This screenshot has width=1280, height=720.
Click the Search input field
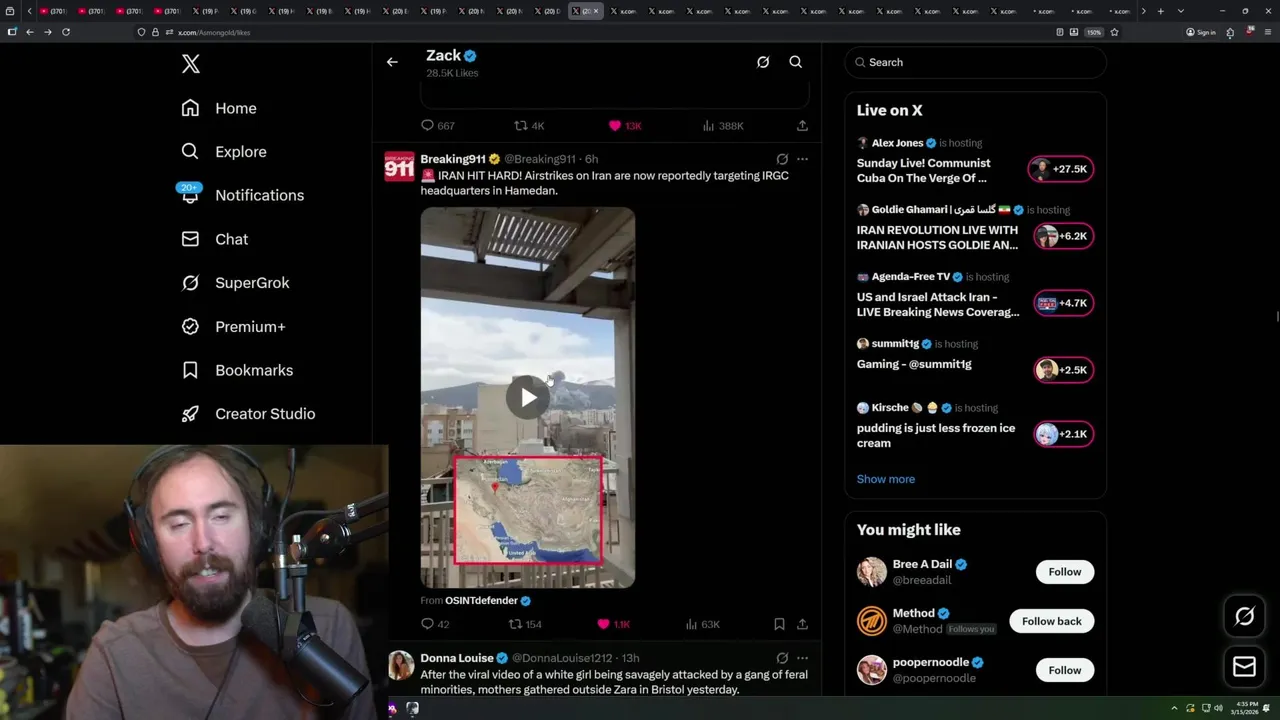coord(975,62)
